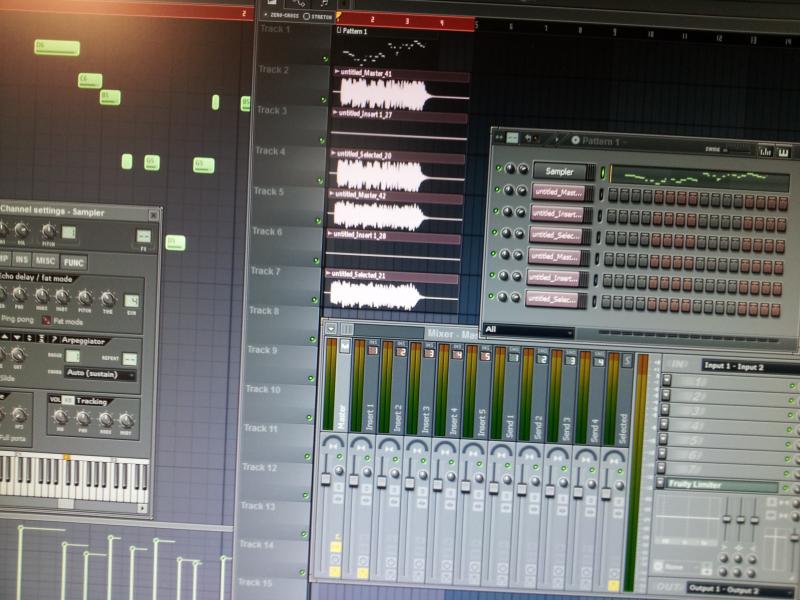Switch to the MISC tab
This screenshot has height=600, width=800.
pos(45,261)
